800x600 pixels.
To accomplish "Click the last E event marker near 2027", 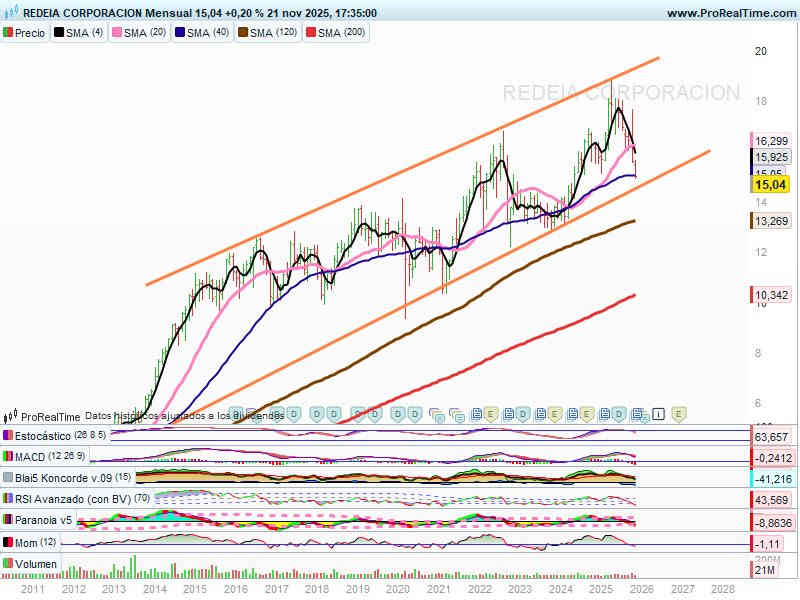I will [x=678, y=413].
